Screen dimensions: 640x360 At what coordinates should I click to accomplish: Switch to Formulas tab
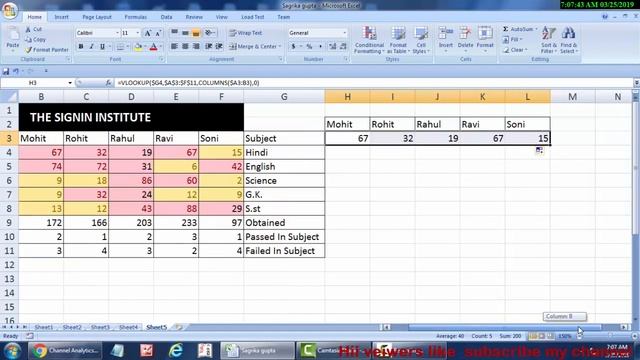[x=136, y=17]
